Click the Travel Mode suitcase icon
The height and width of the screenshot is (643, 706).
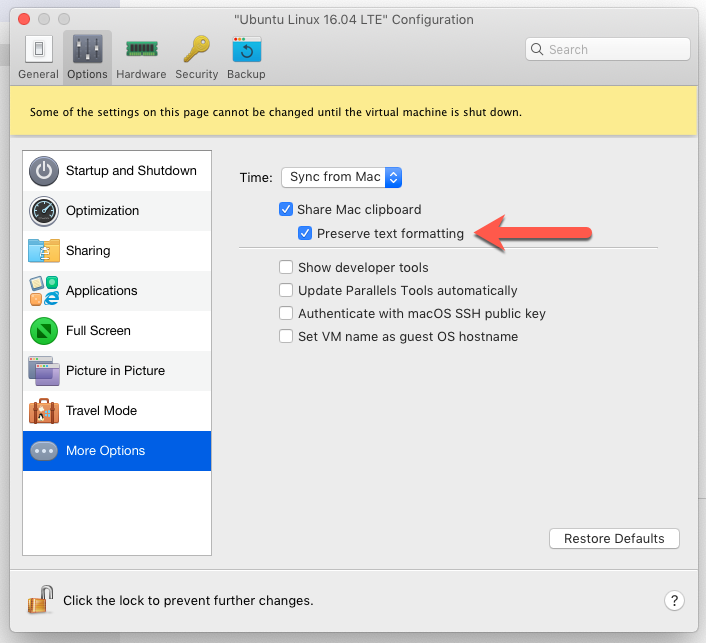44,411
